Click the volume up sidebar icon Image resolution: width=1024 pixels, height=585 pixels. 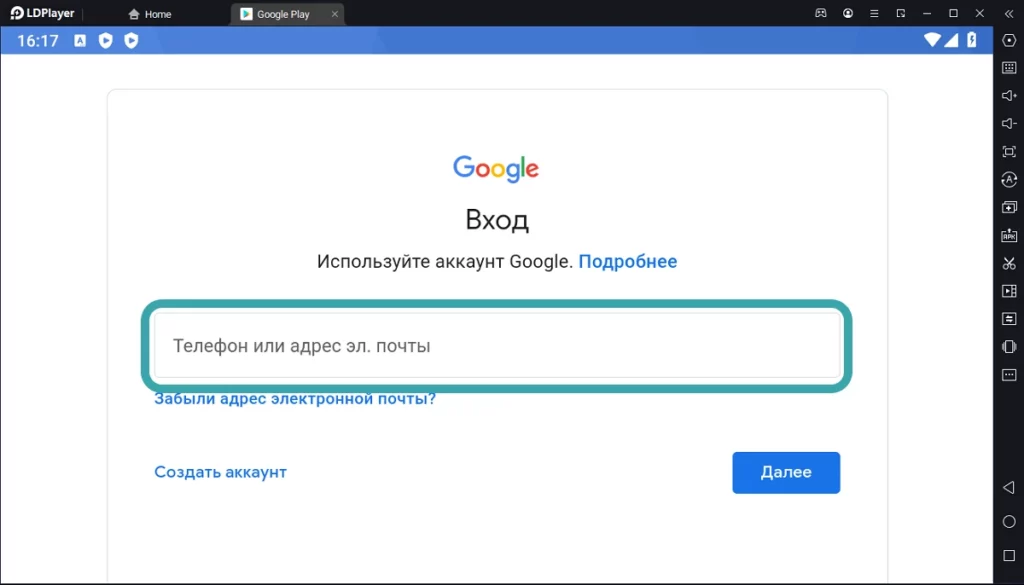click(1009, 96)
